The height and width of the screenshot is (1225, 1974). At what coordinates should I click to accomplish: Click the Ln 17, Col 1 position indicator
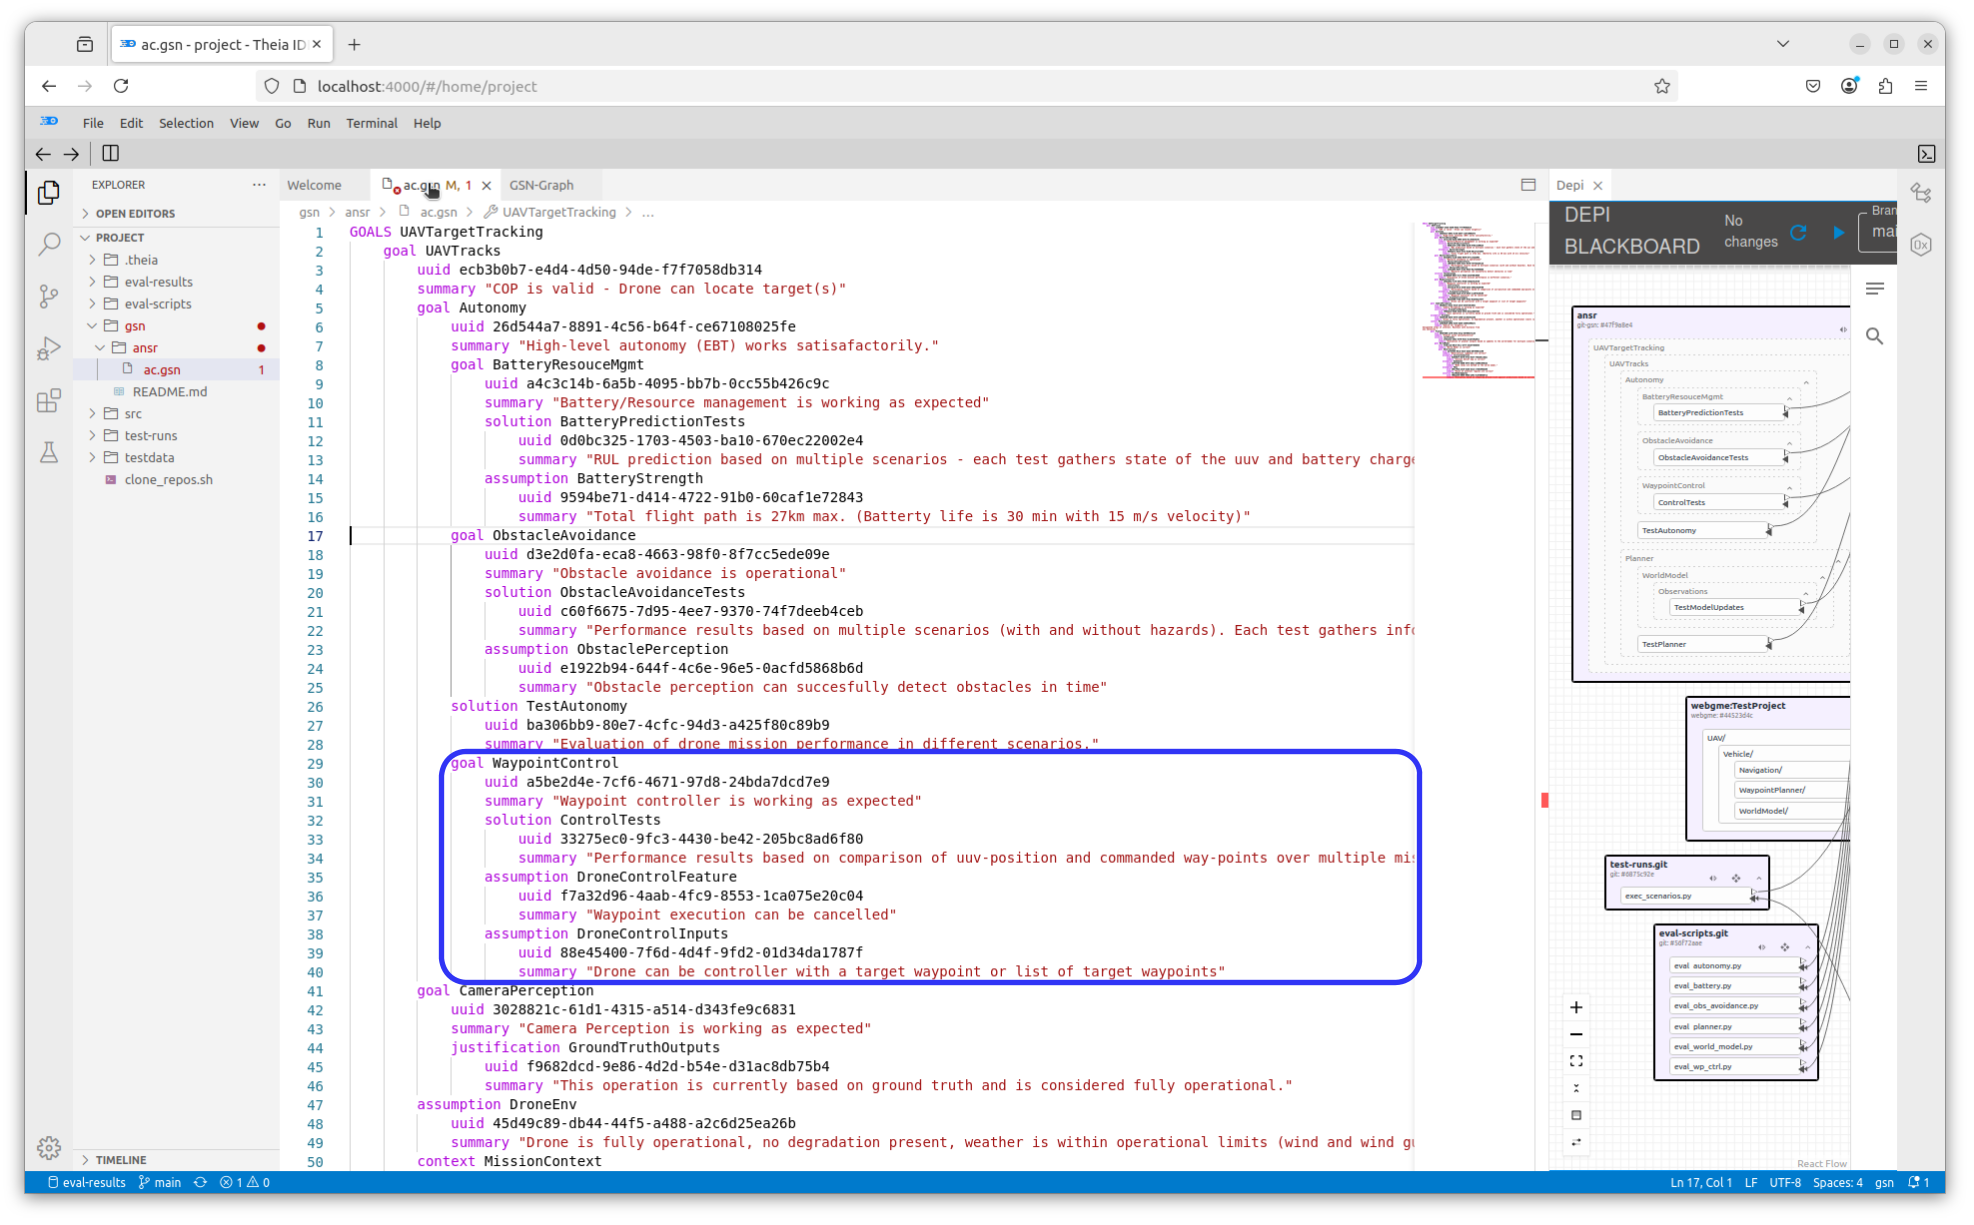coord(1701,1183)
